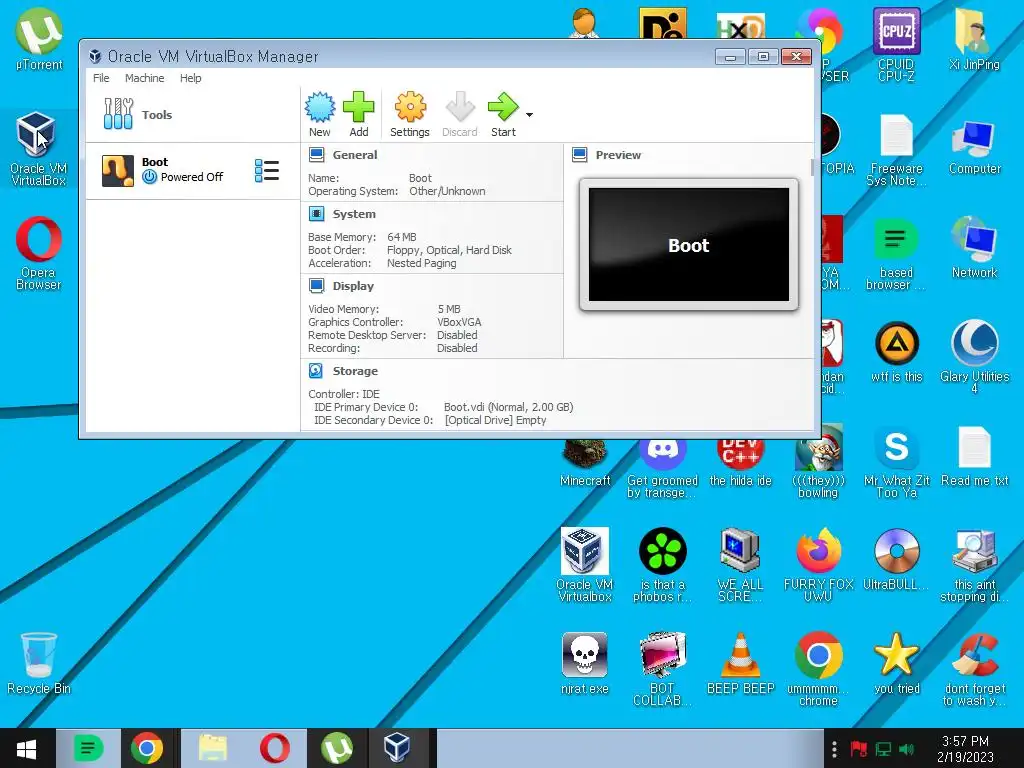Select Opera Browser desktop icon
The width and height of the screenshot is (1024, 768).
[39, 253]
